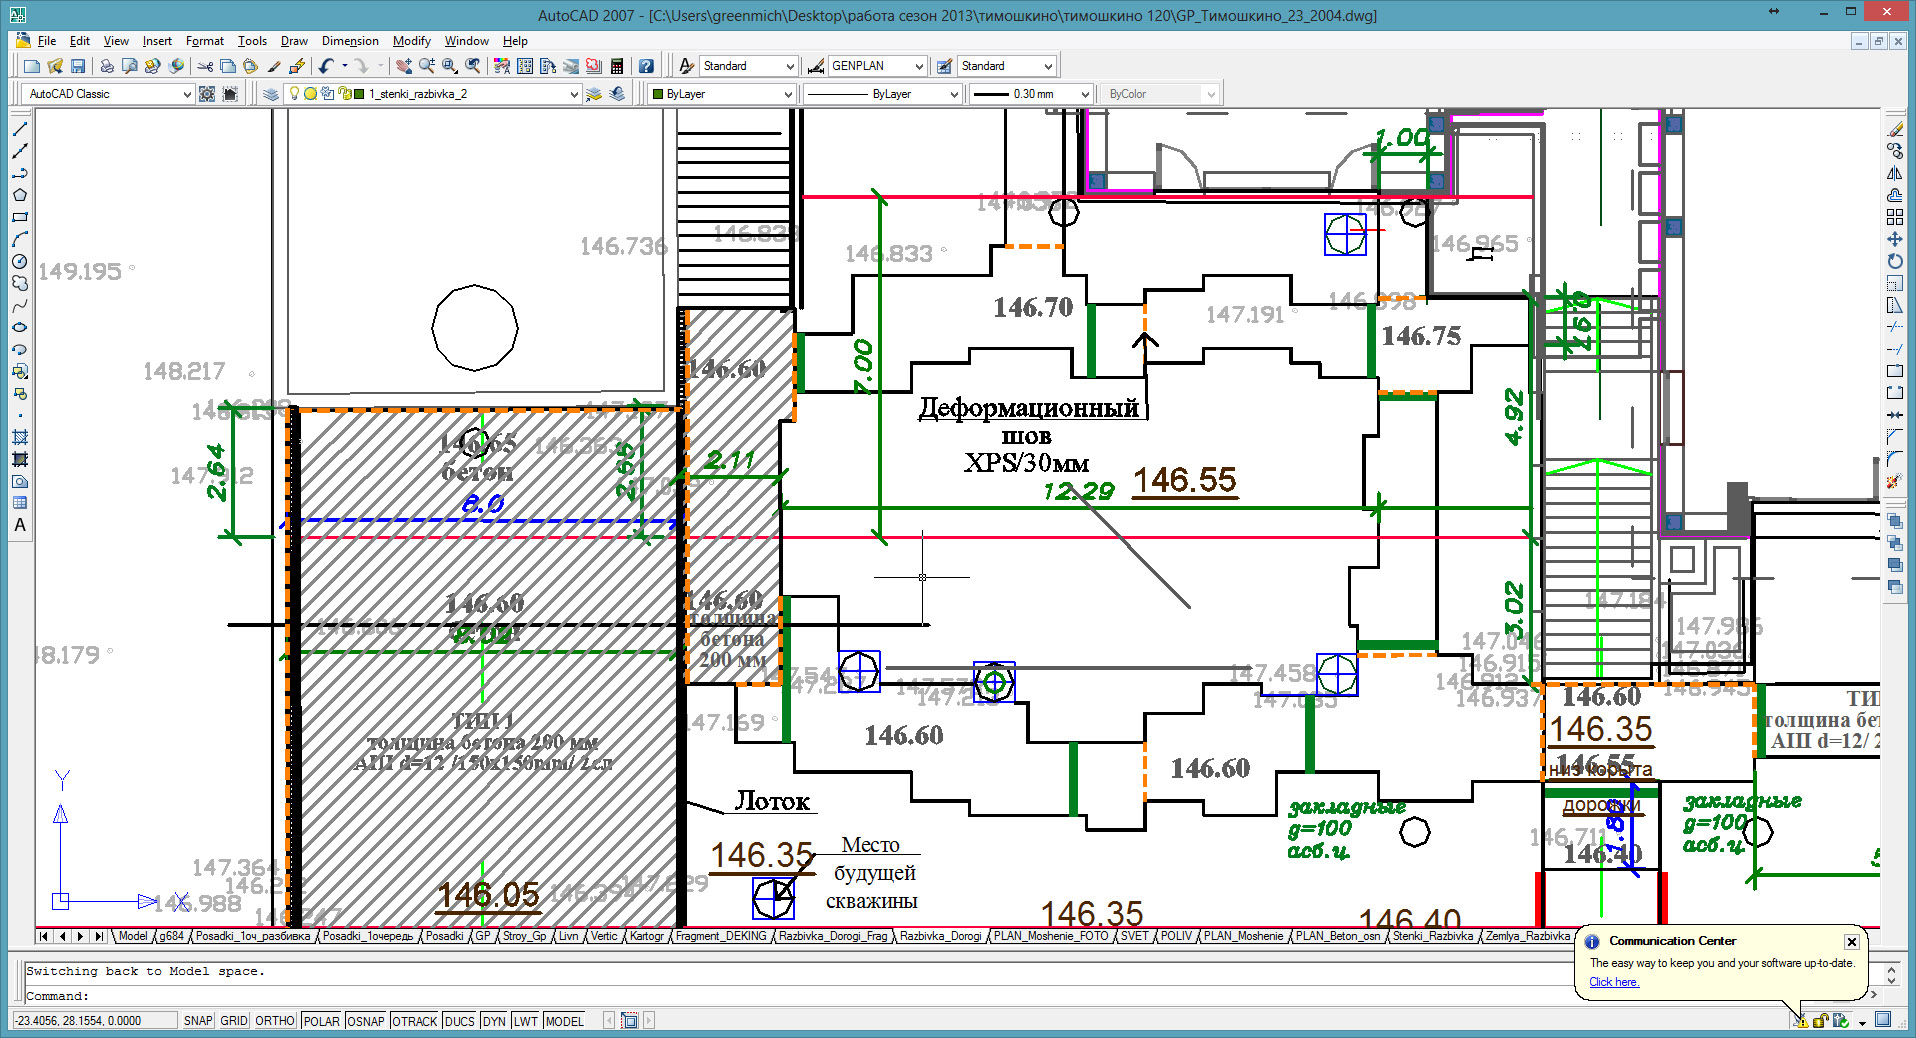Select the Polygon draw tool

tap(20, 195)
